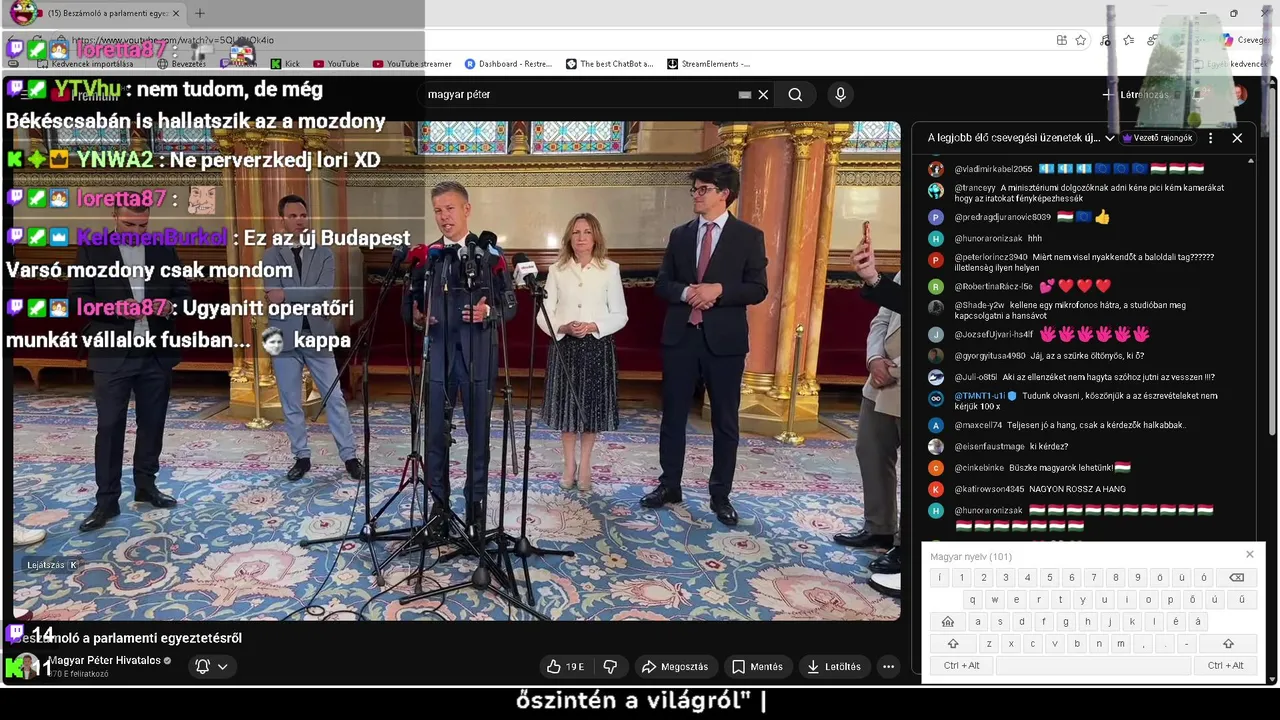Image resolution: width=1280 pixels, height=720 pixels.
Task: Open YouTube bookmark in bookmarks bar
Action: click(x=336, y=64)
